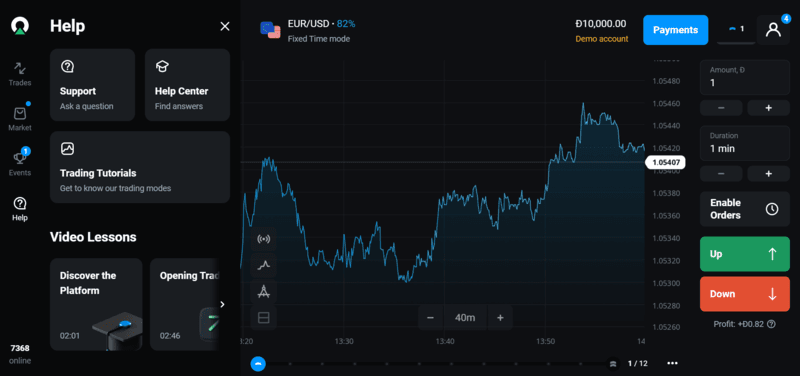Open the user profile icon
The width and height of the screenshot is (800, 376).
point(773,30)
